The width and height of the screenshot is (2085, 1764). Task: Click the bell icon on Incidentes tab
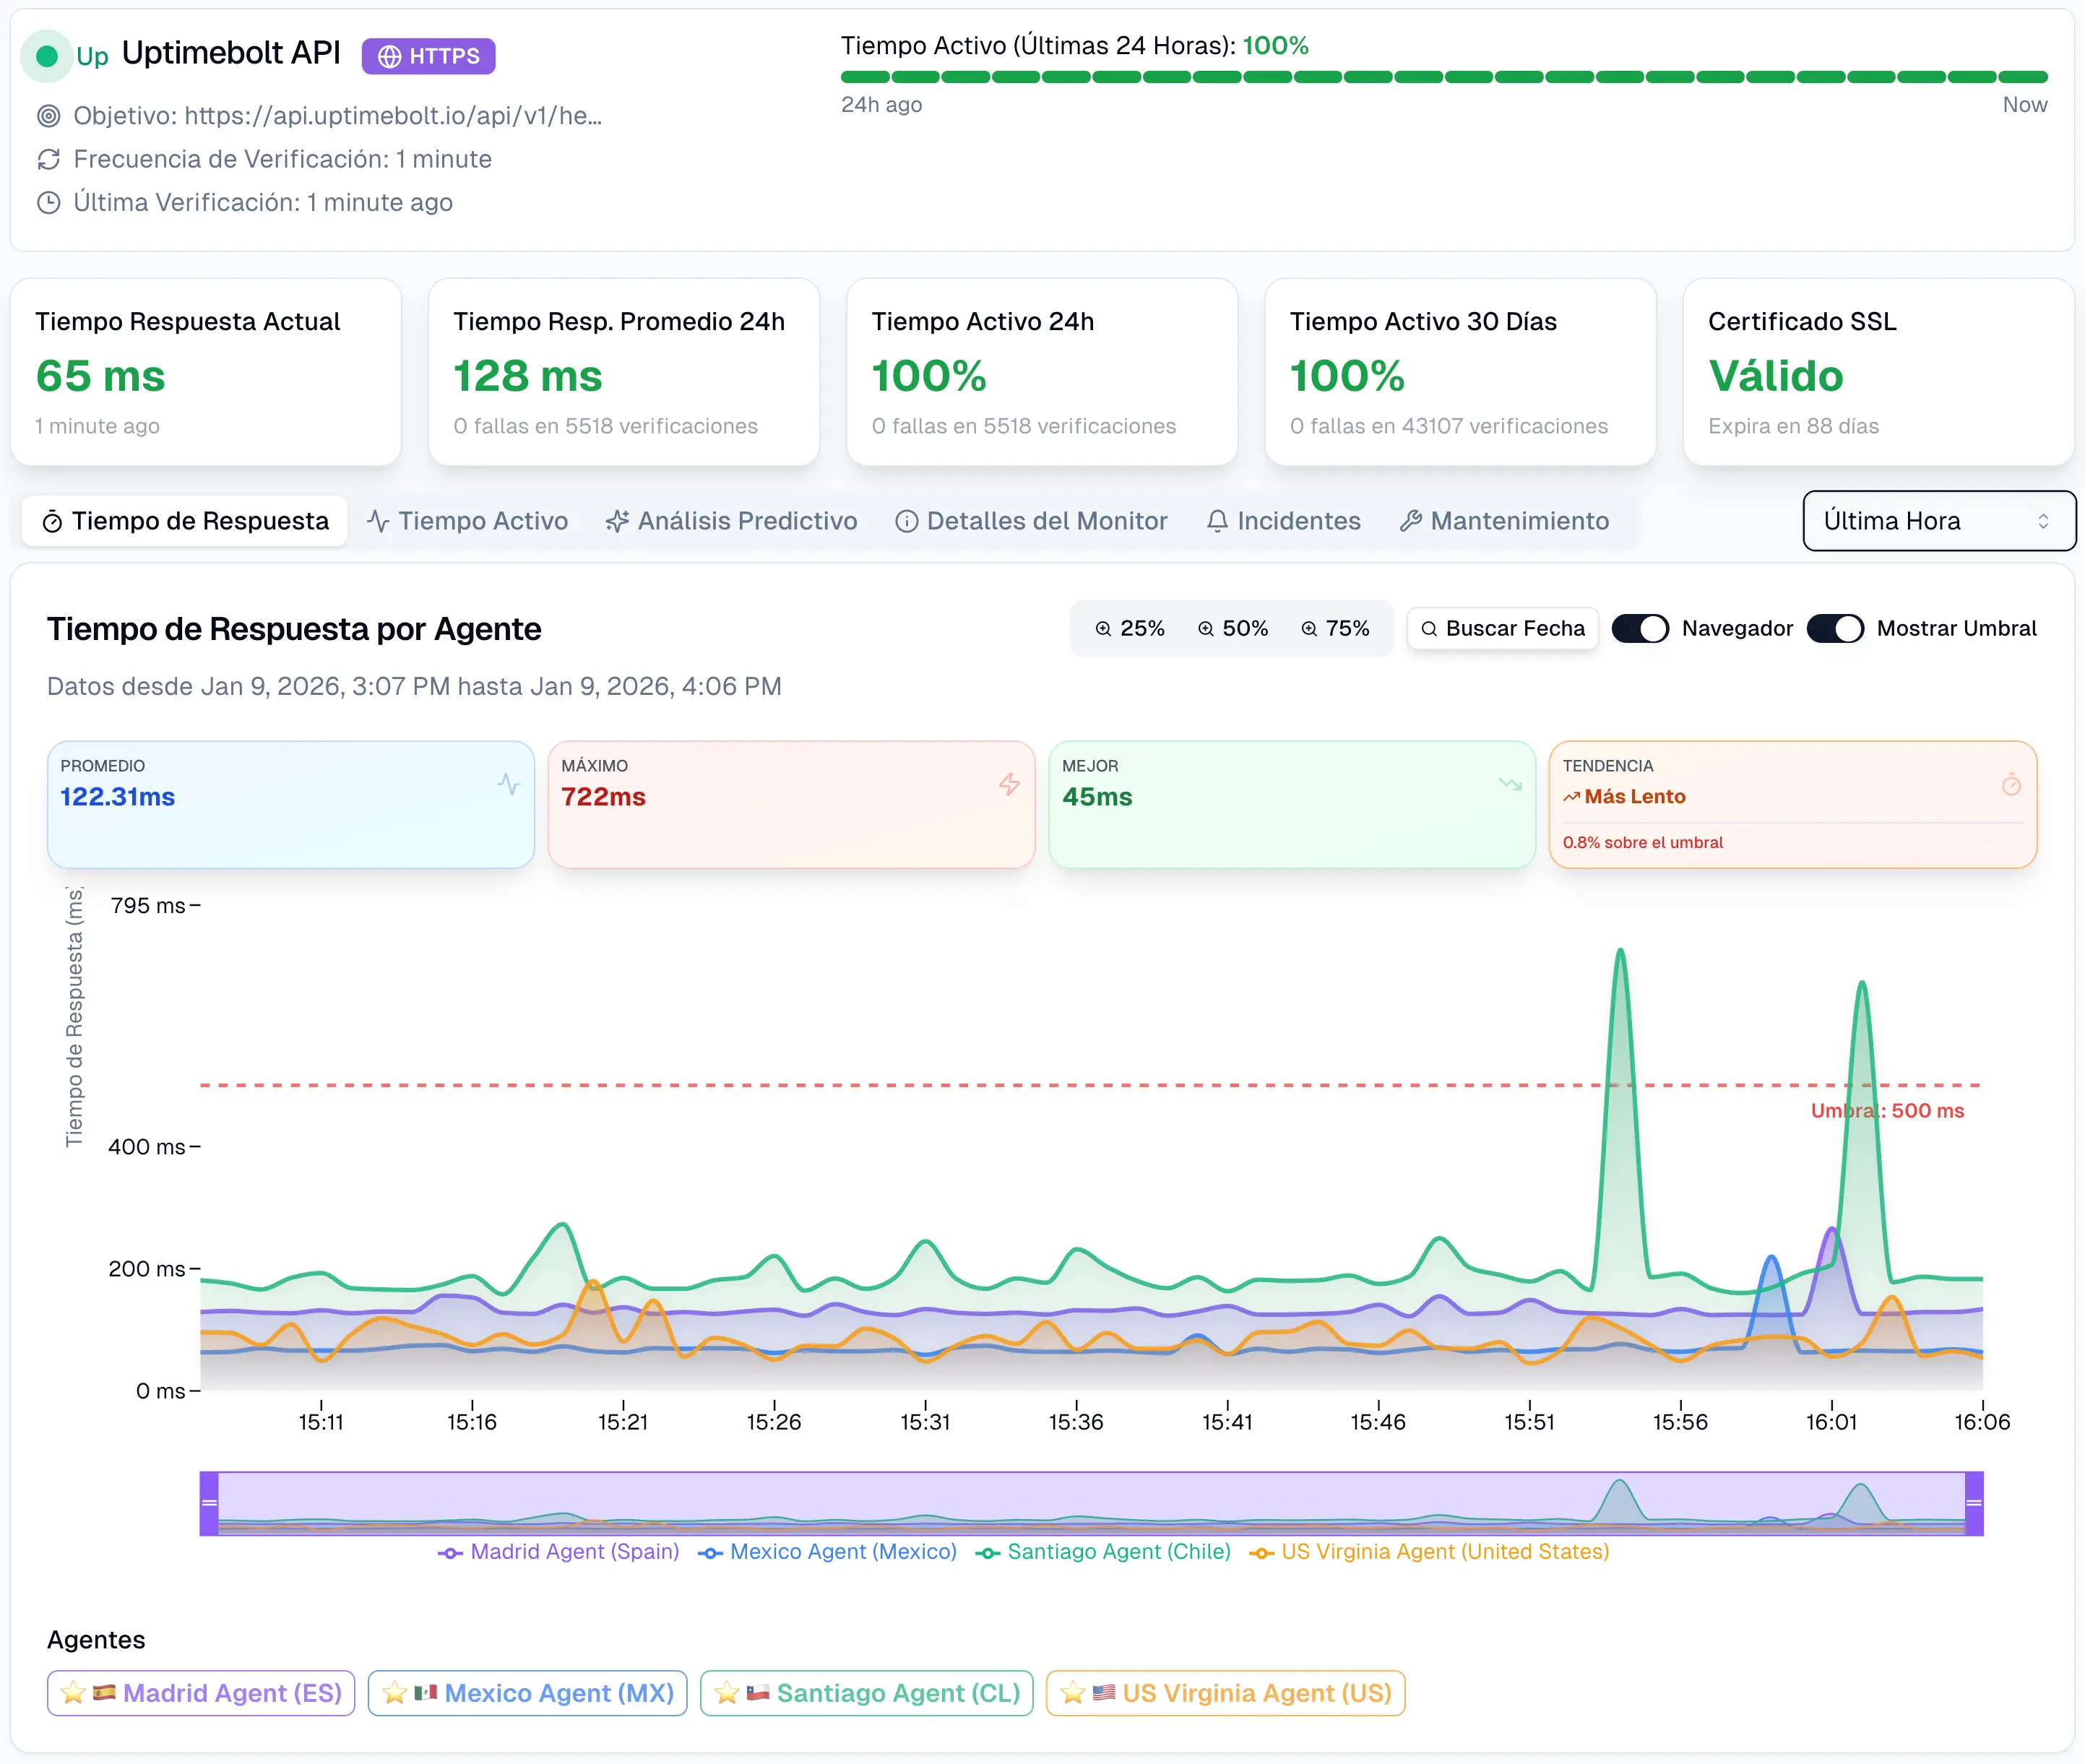tap(1217, 521)
